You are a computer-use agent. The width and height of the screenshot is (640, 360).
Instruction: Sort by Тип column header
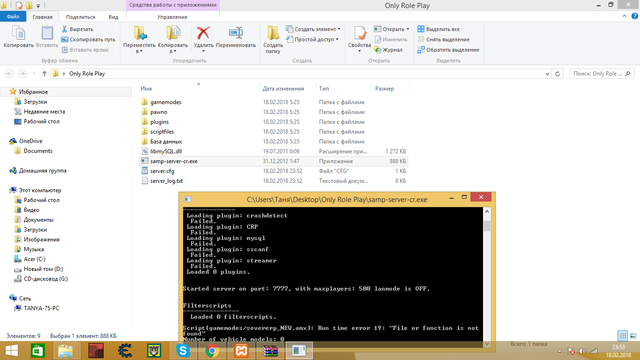pyautogui.click(x=324, y=89)
